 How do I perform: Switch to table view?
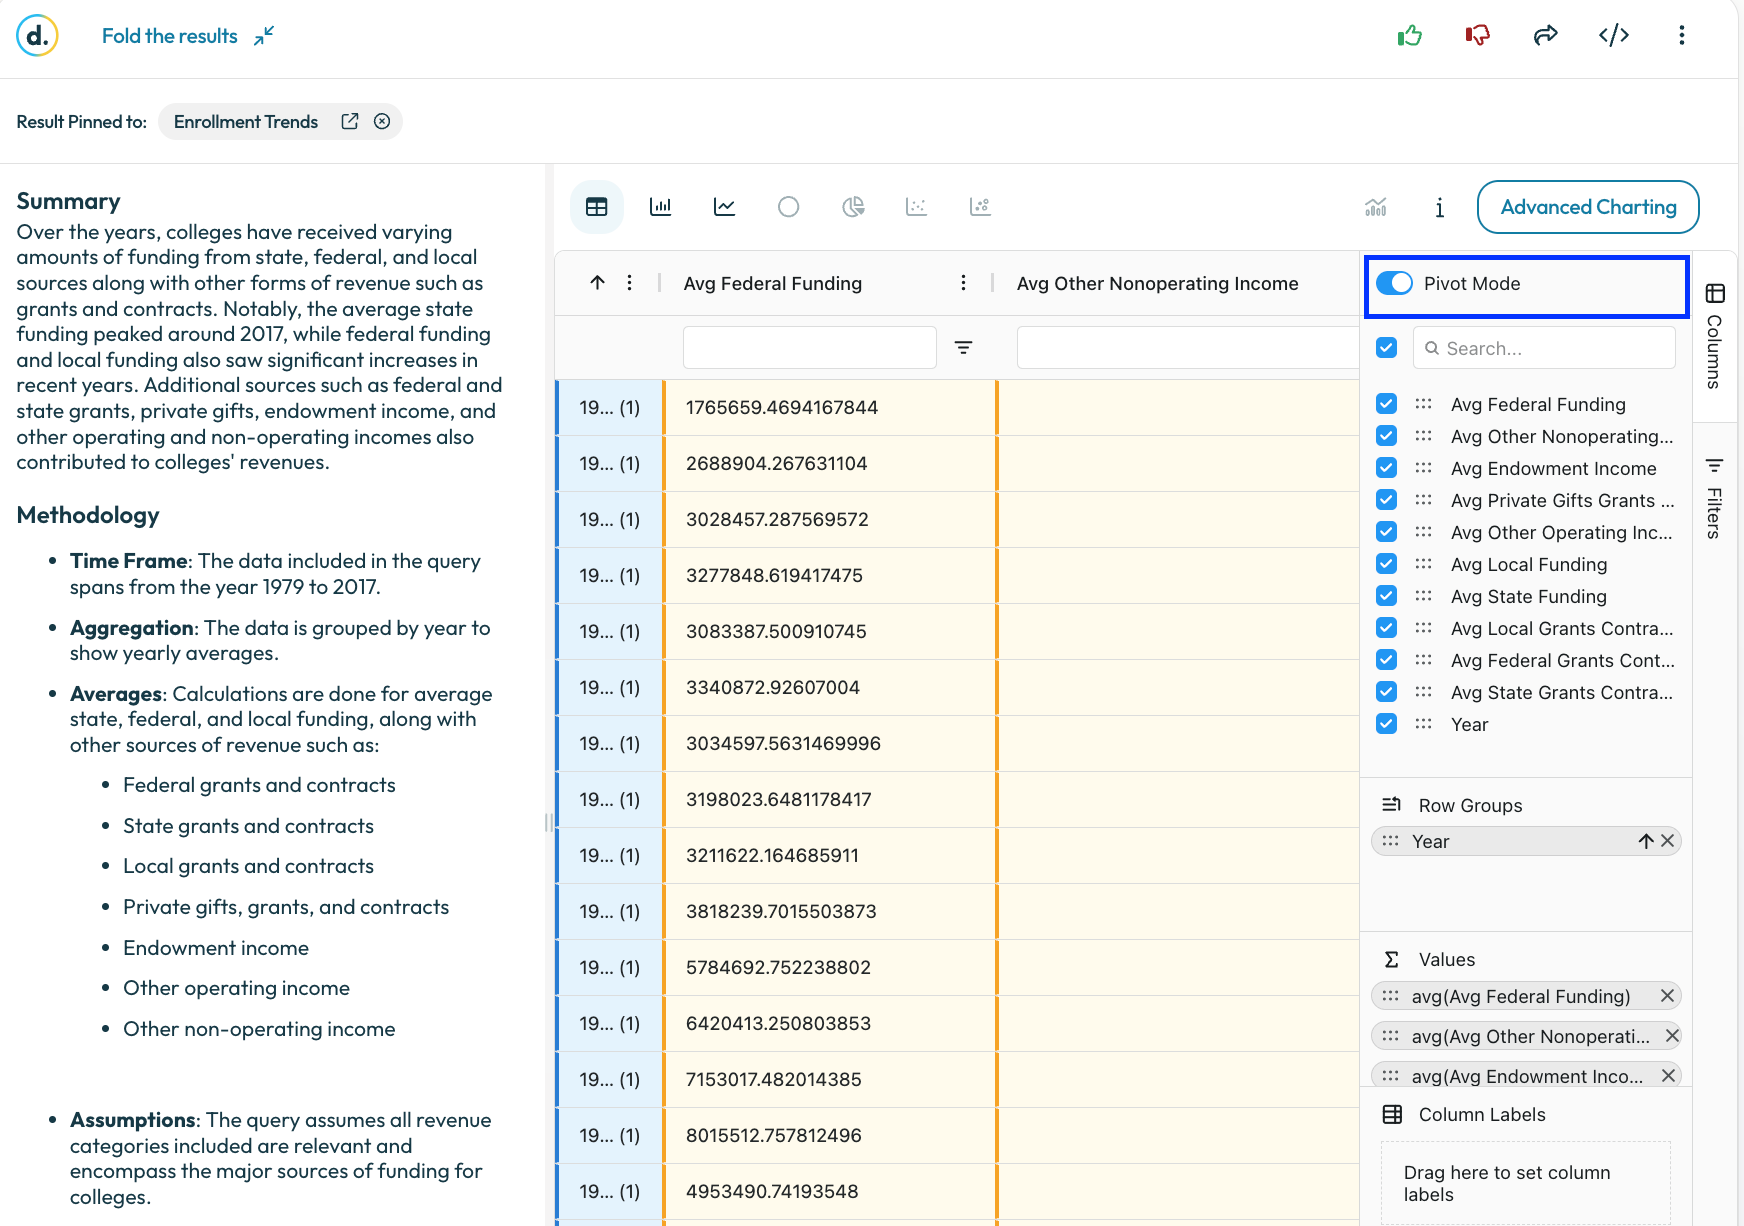pos(597,207)
